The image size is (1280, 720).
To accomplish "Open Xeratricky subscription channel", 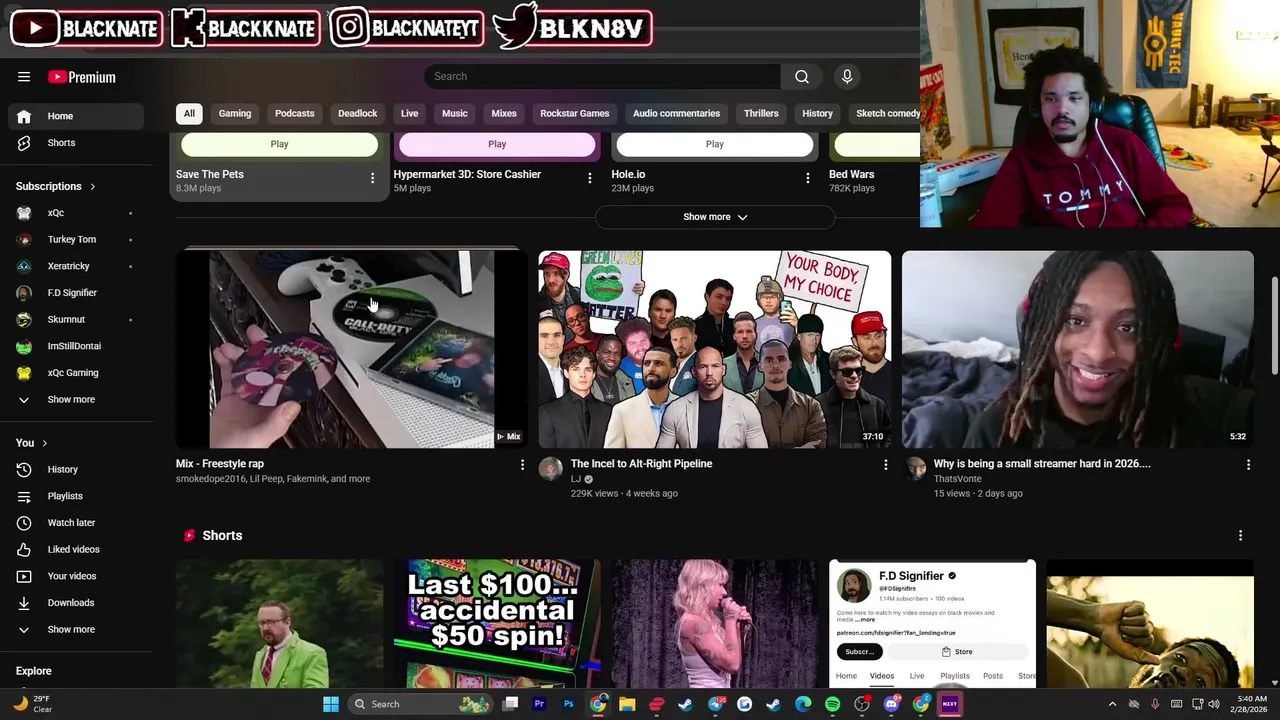I will pos(76,266).
